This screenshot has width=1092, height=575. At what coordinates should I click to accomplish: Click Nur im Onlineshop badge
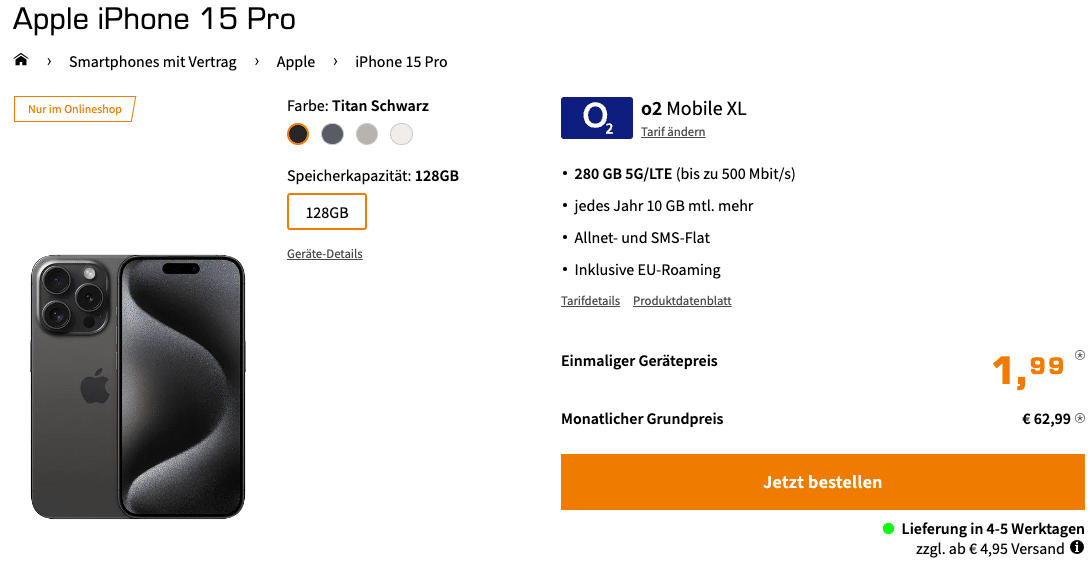click(x=75, y=109)
